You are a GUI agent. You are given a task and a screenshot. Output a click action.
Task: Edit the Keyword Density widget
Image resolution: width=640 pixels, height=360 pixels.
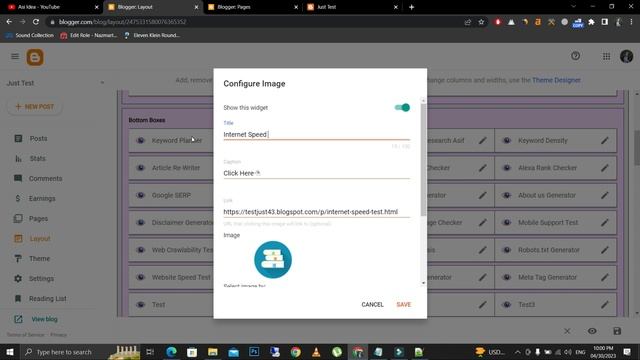pyautogui.click(x=604, y=140)
